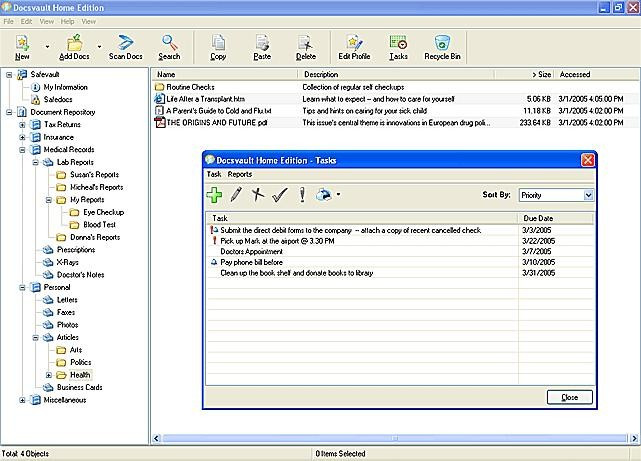This screenshot has width=641, height=461.
Task: Open the Task menu in the Tasks dialog
Action: 214,174
